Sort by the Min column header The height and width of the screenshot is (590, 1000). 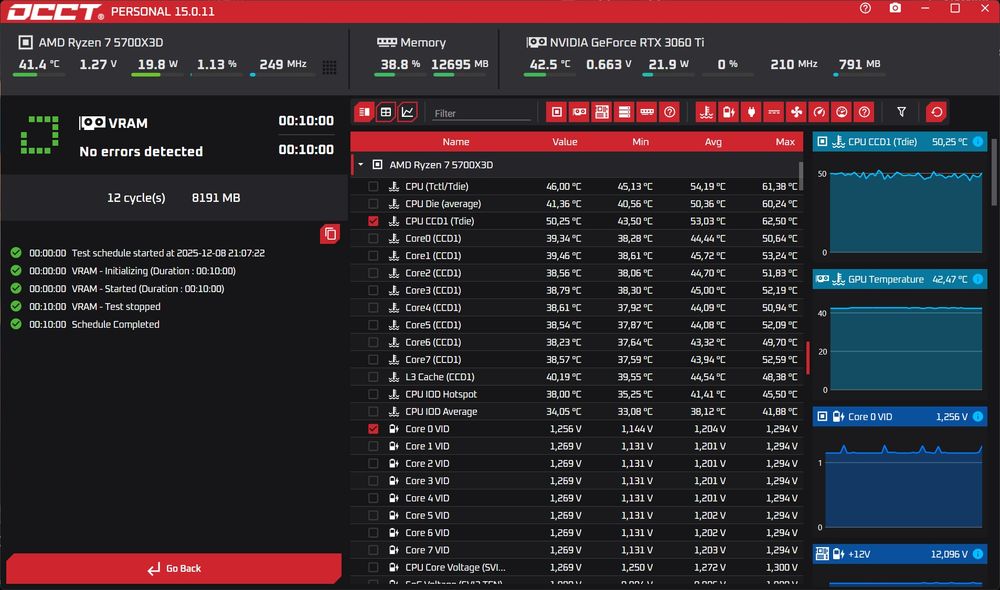640,142
